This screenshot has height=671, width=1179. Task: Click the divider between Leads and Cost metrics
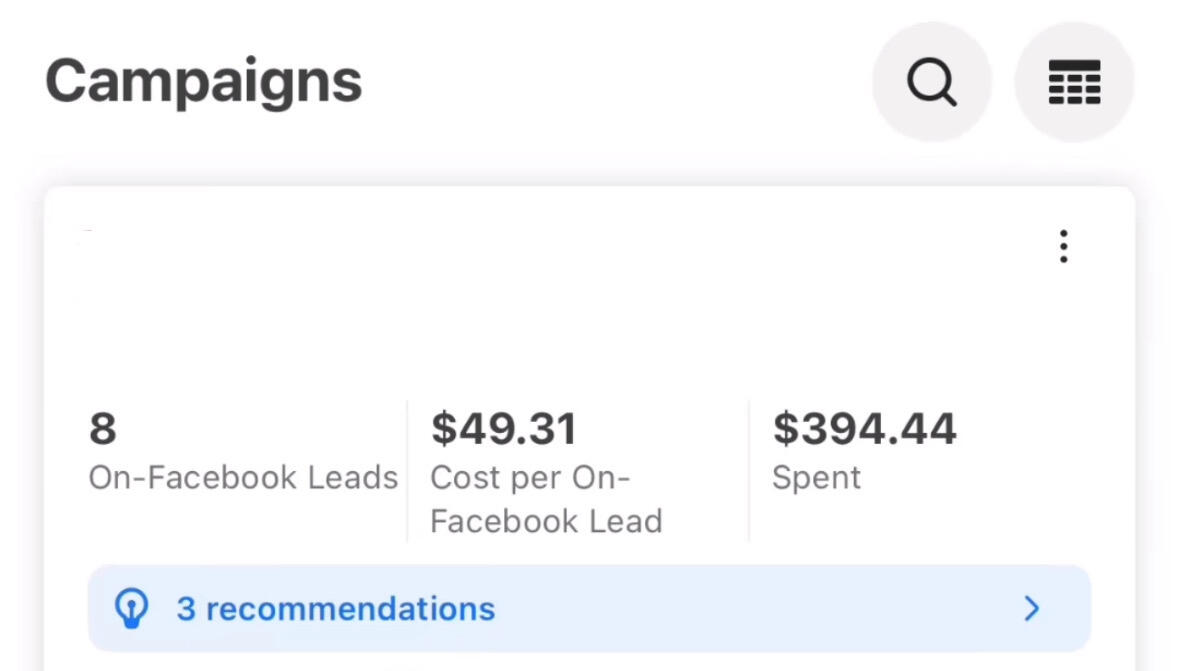coord(407,471)
